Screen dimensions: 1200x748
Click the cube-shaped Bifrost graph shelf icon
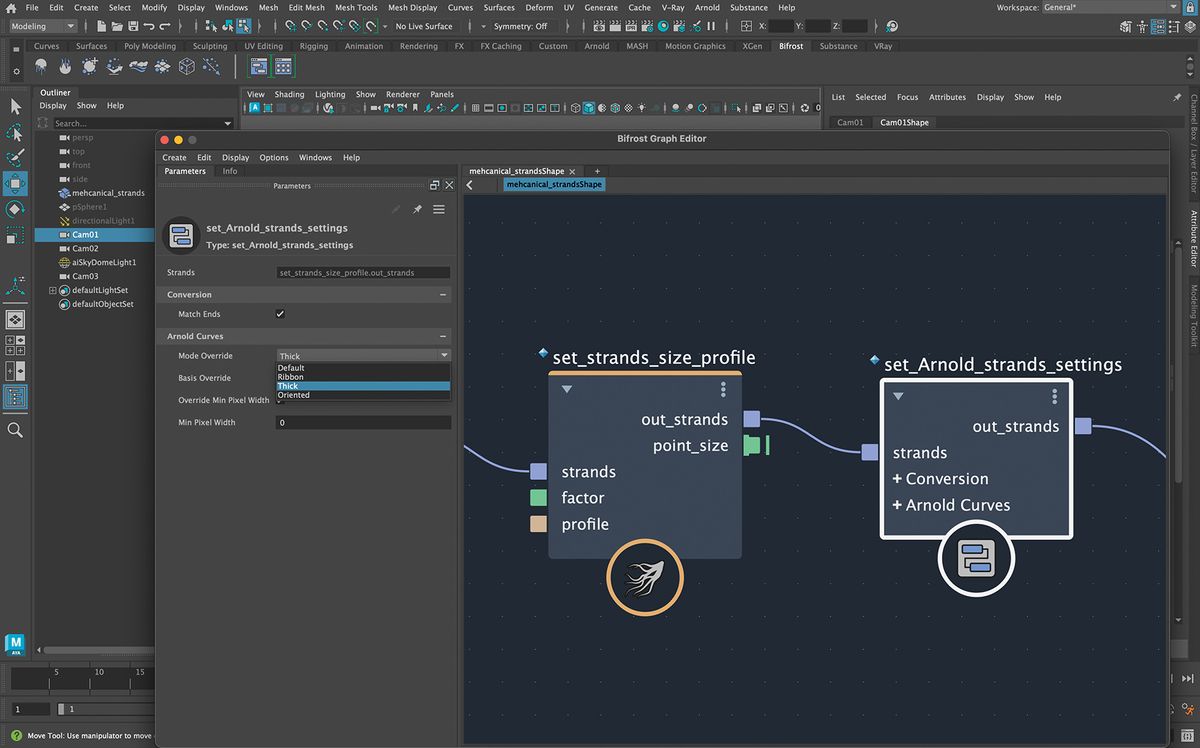click(187, 68)
